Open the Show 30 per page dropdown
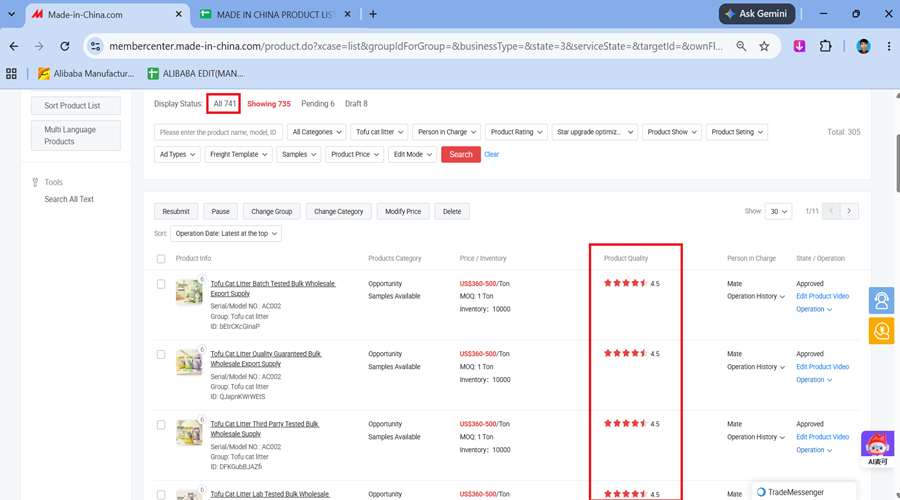Viewport: 900px width, 500px height. click(x=778, y=211)
